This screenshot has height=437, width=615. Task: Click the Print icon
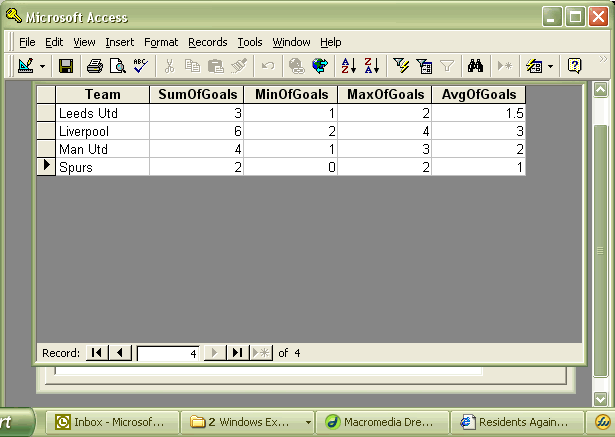pos(95,66)
